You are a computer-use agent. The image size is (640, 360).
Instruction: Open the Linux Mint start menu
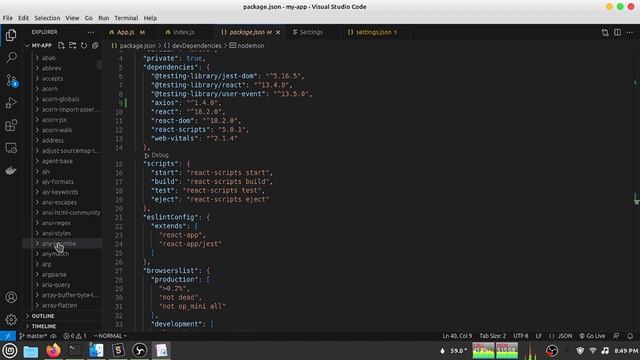pos(9,351)
